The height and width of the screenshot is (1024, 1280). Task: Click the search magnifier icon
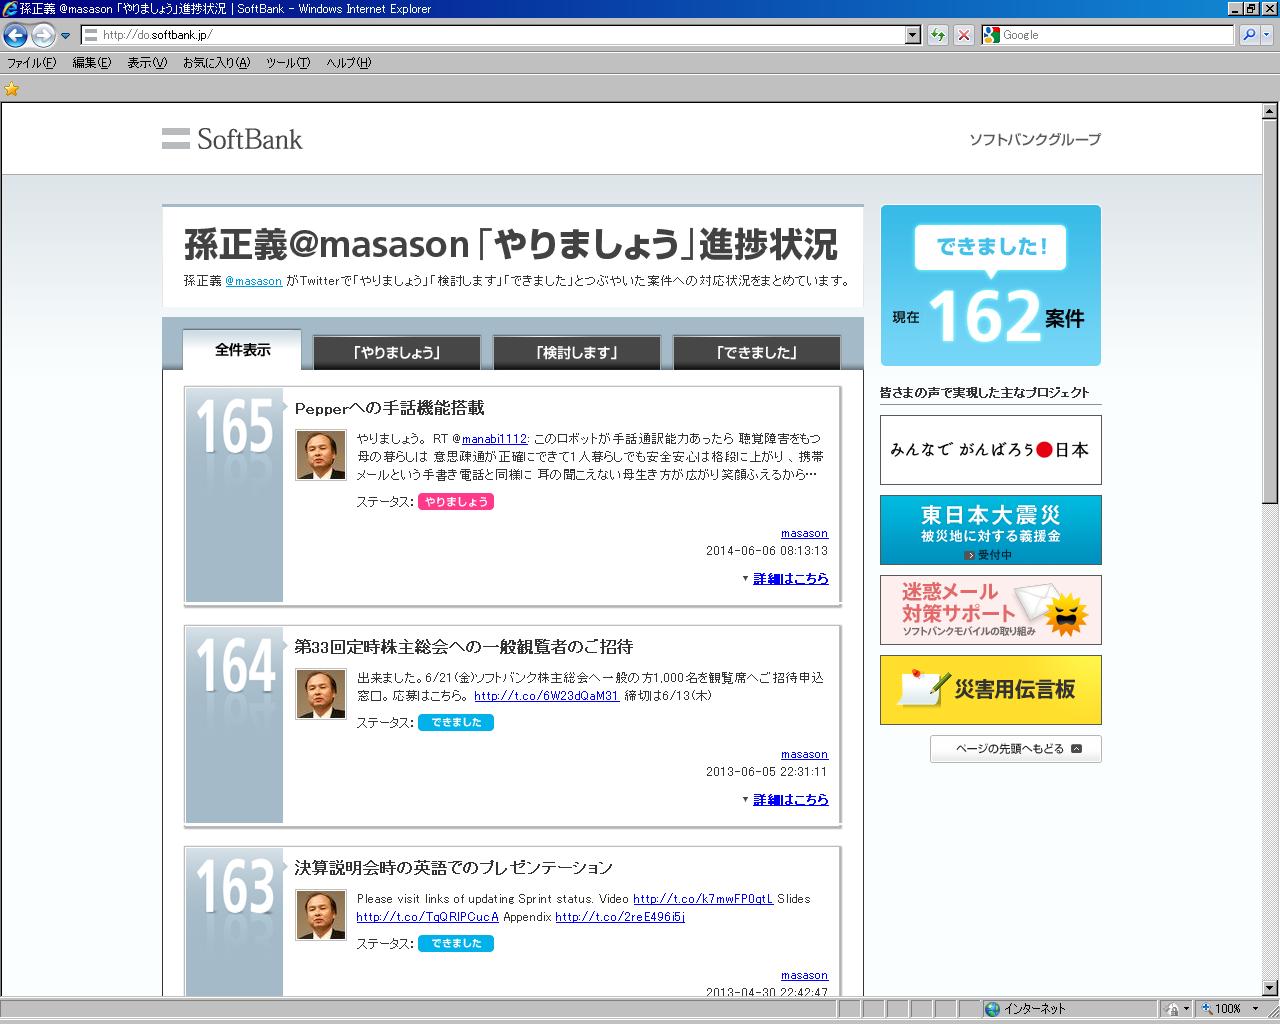(x=1248, y=35)
